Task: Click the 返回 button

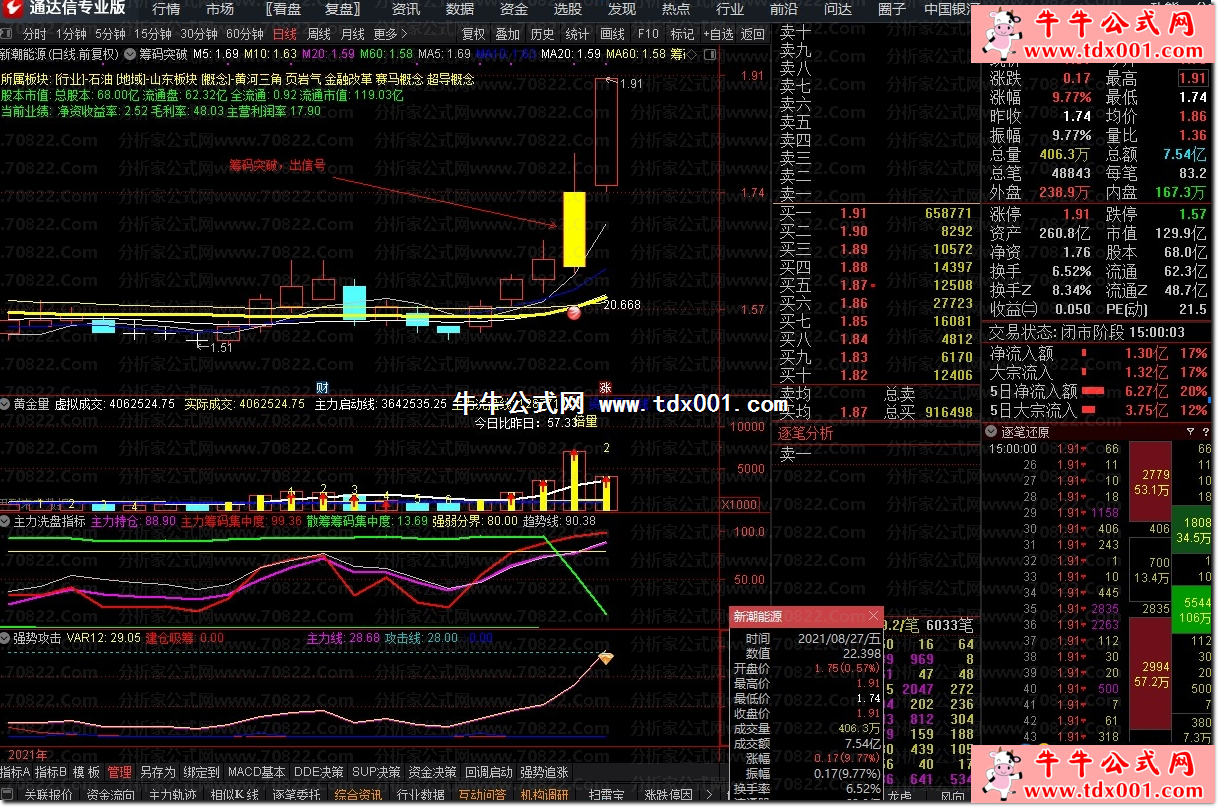Action: [x=753, y=33]
